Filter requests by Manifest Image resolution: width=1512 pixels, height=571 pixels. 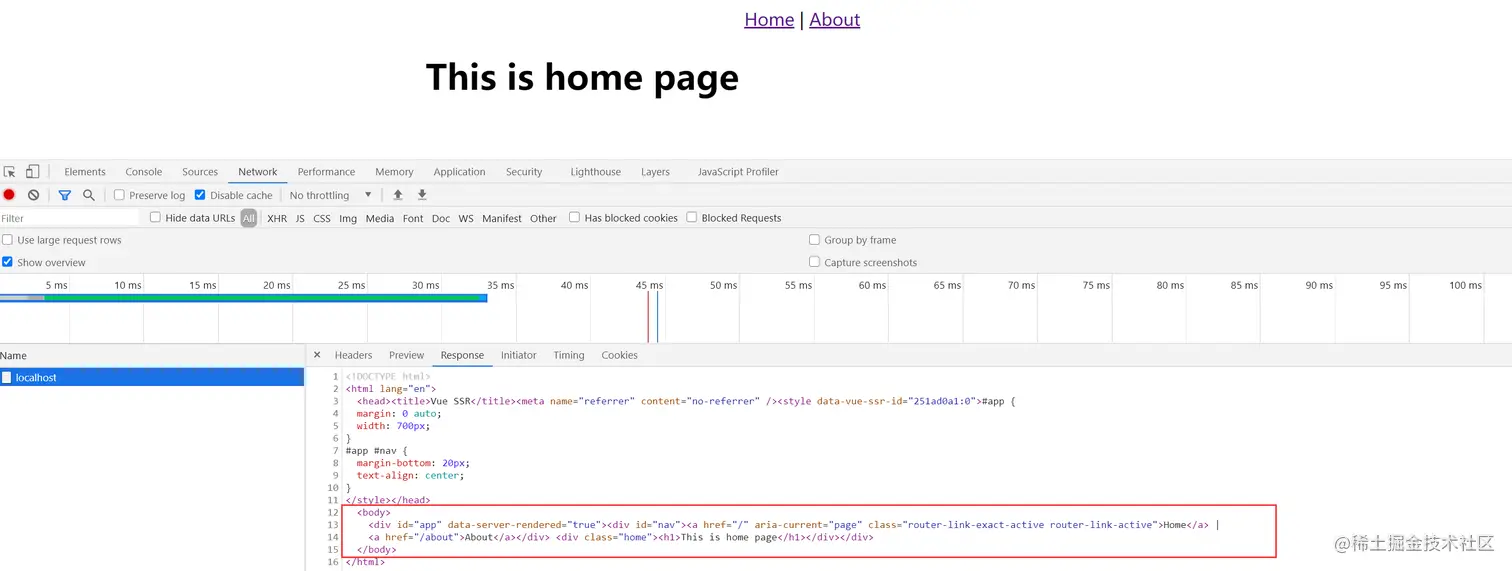coord(502,218)
